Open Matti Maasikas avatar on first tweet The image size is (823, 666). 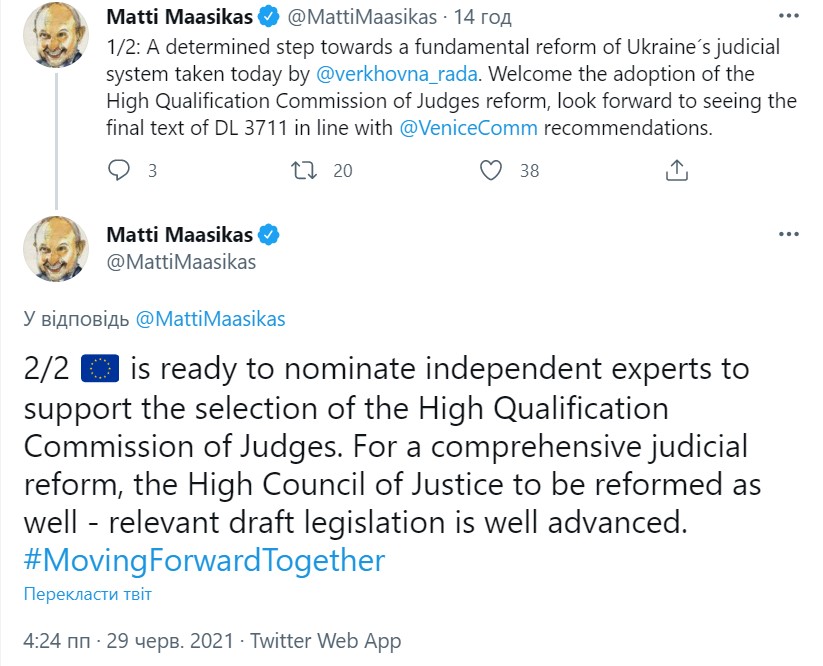pyautogui.click(x=56, y=35)
